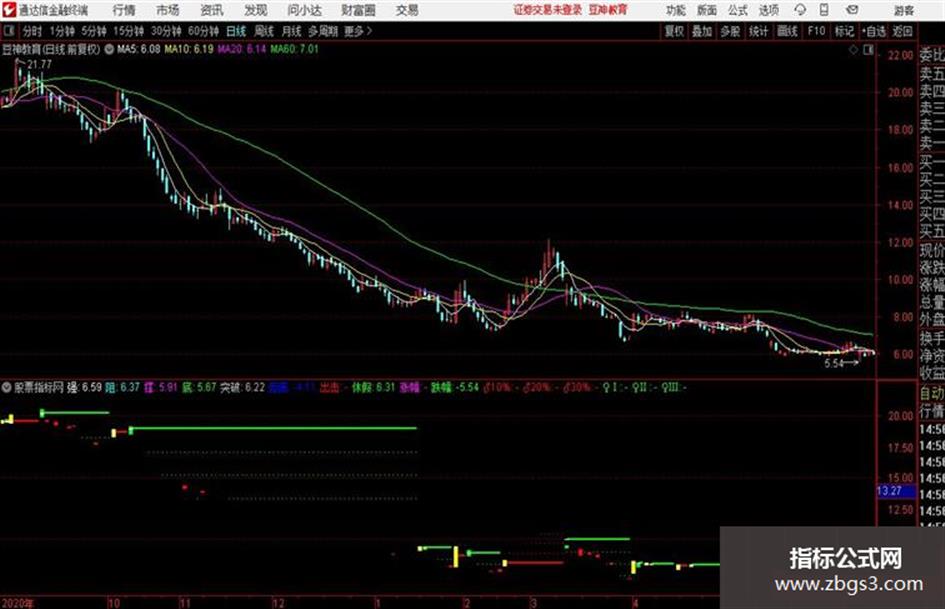Open the F10 company info button
Screen dimensions: 945x609
pos(817,31)
